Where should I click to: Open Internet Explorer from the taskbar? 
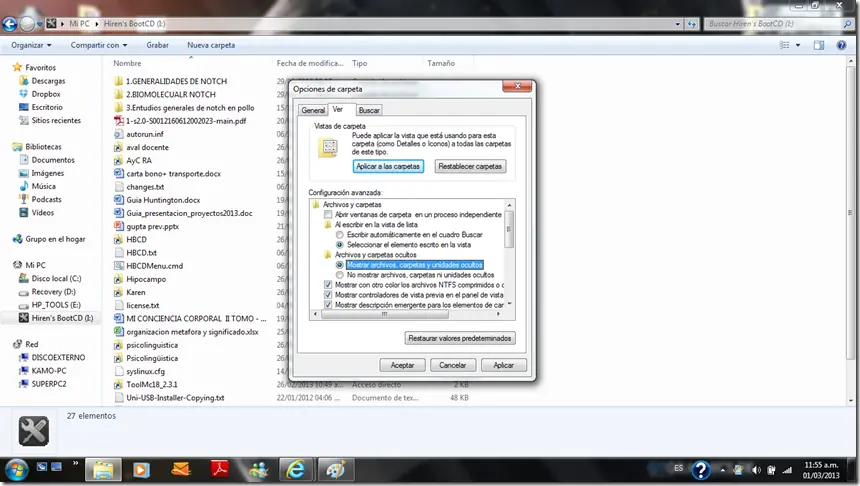click(296, 470)
